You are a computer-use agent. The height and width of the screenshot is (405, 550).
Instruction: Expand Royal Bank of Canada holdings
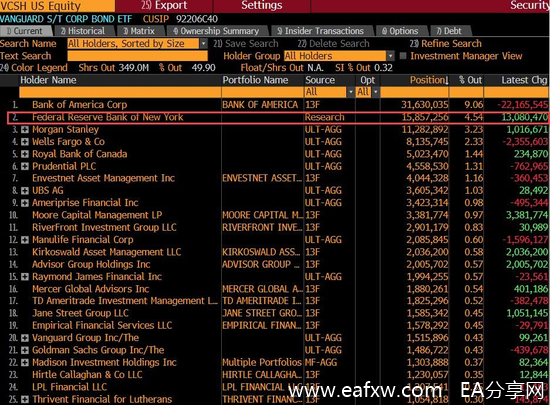pyautogui.click(x=25, y=154)
